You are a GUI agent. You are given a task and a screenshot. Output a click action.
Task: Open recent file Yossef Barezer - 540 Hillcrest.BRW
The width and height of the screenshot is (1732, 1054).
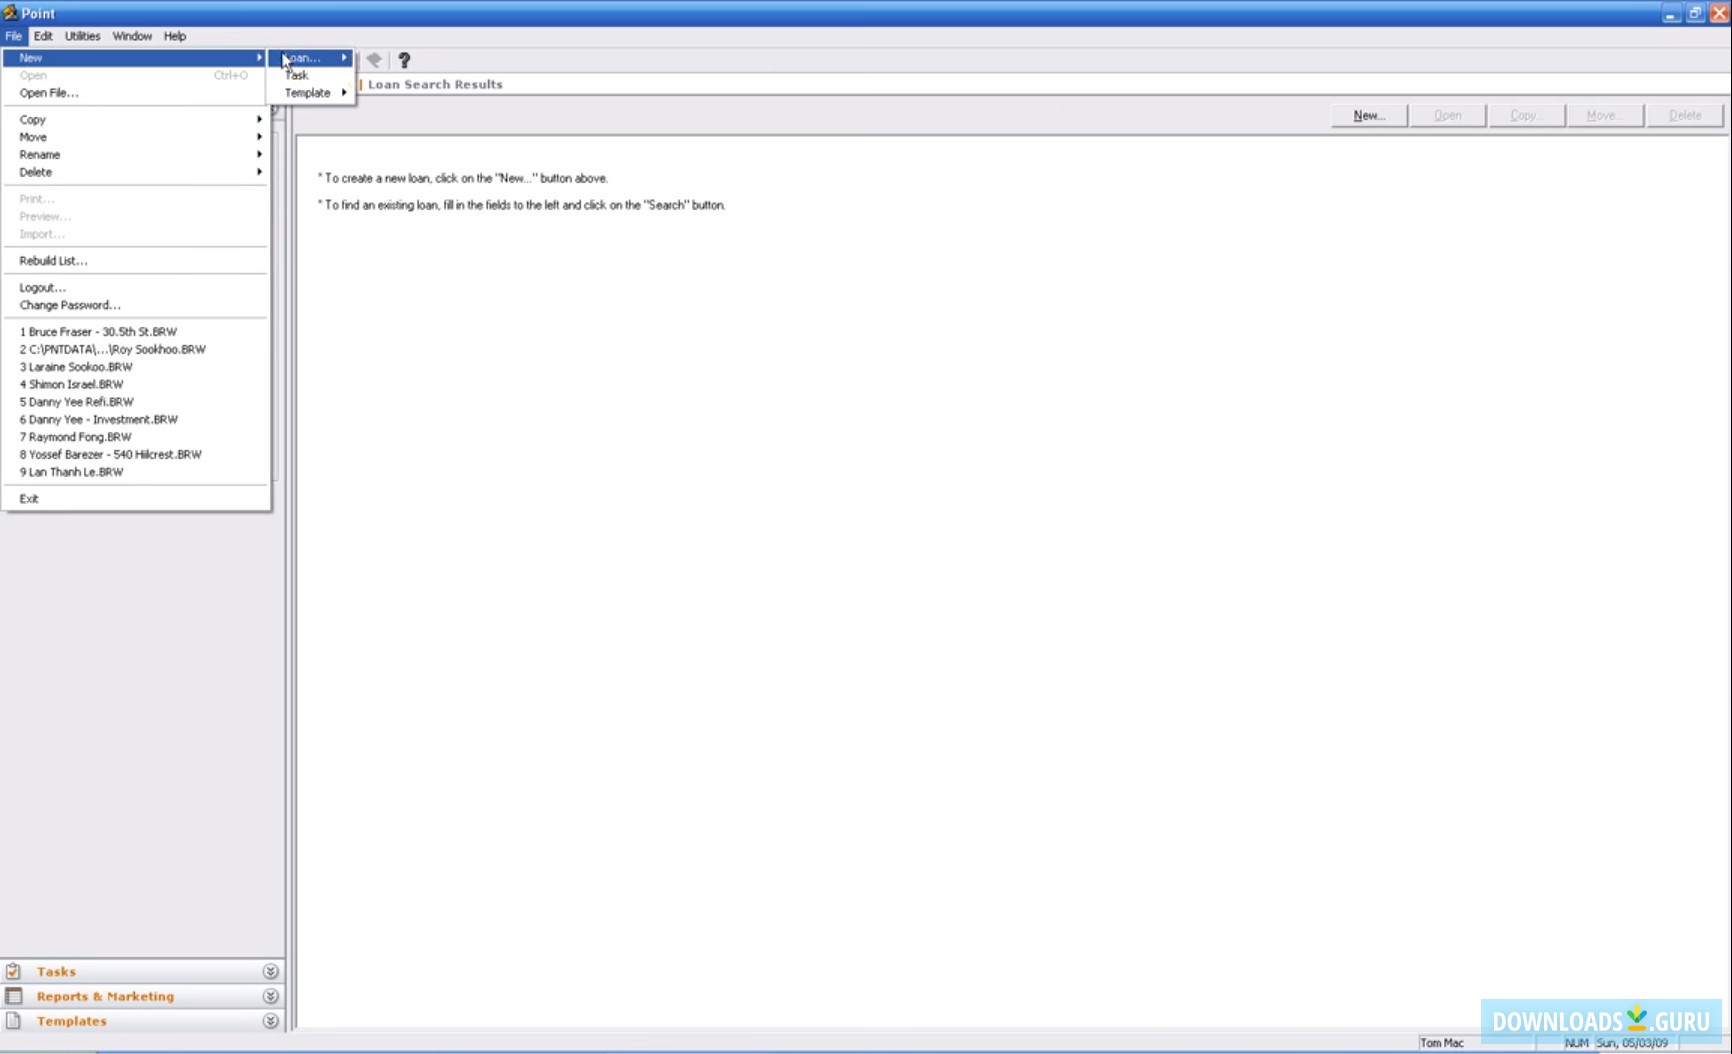click(x=136, y=454)
